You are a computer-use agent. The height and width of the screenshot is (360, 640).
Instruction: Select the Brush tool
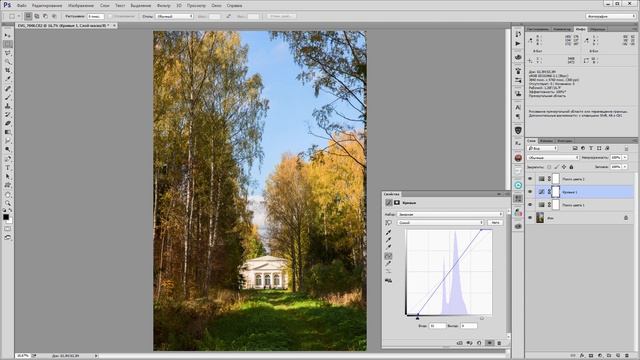[x=8, y=97]
